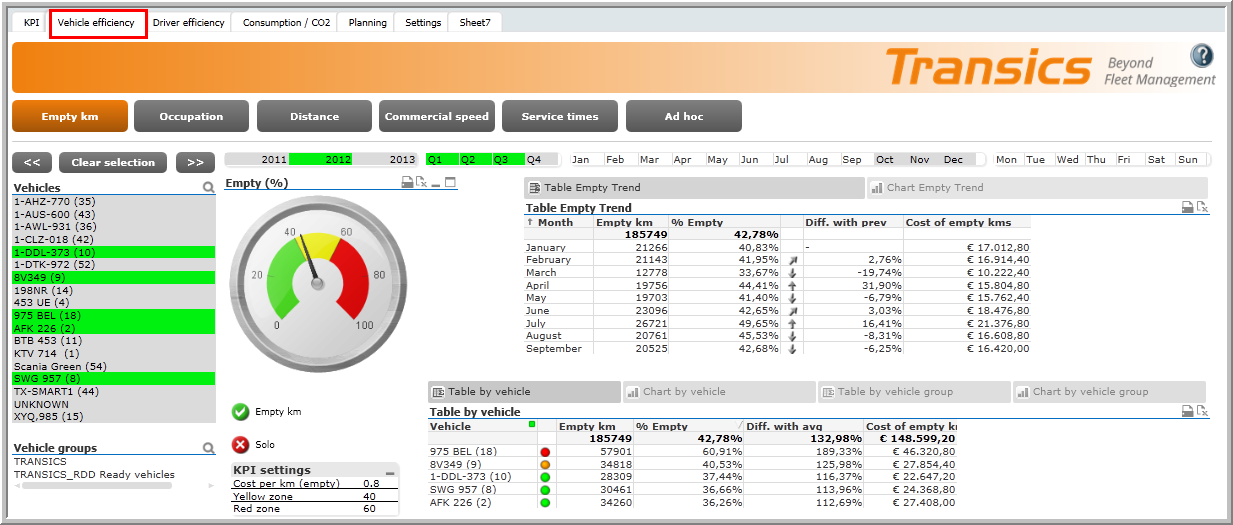The image size is (1233, 525).
Task: Print the Table by vehicle
Action: pyautogui.click(x=1187, y=411)
